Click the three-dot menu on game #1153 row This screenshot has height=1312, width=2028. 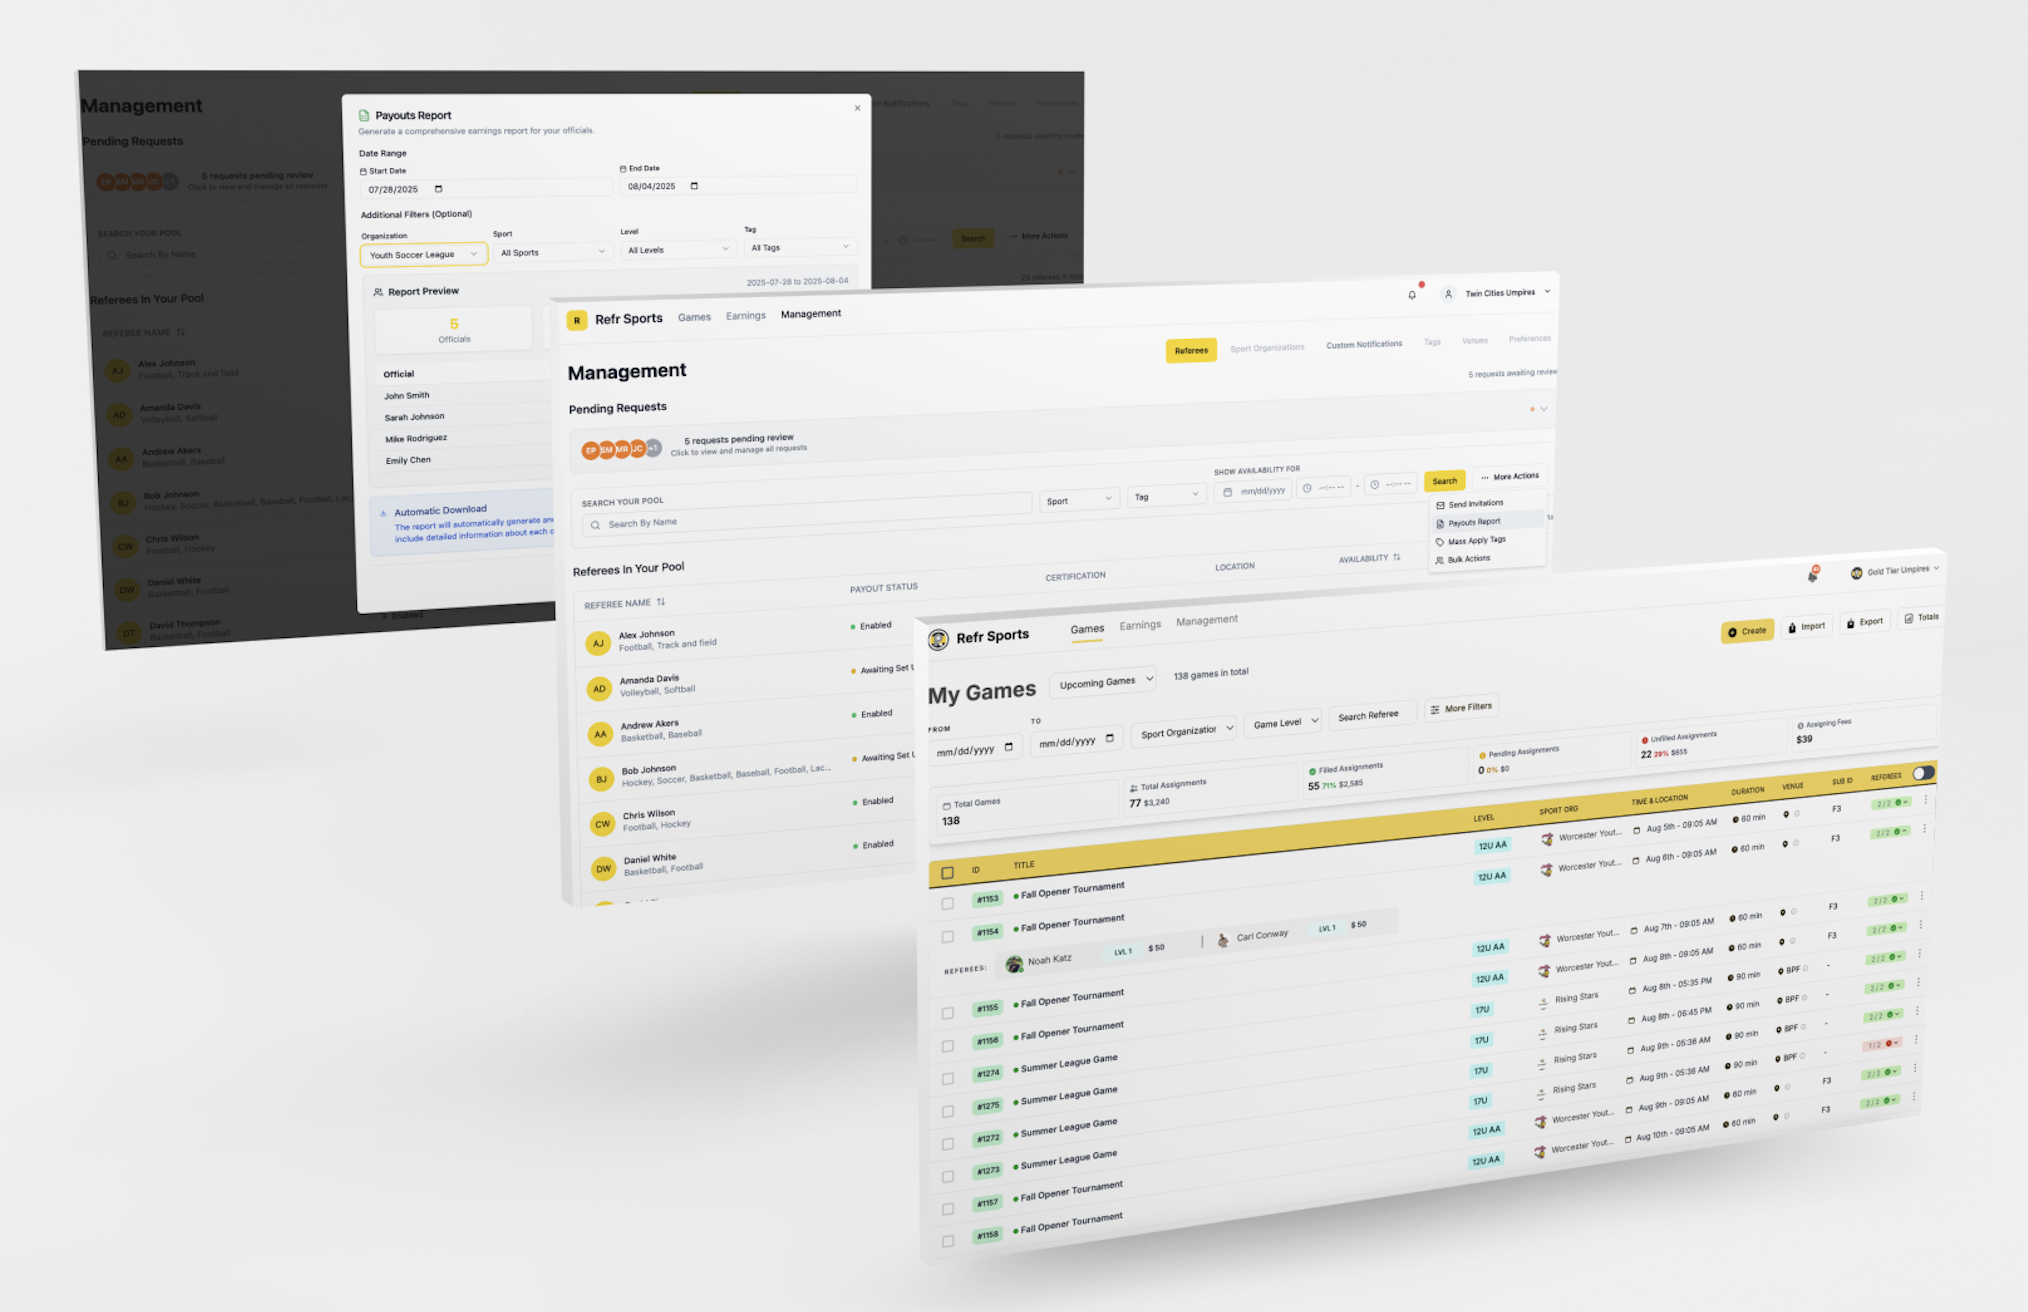(1925, 800)
